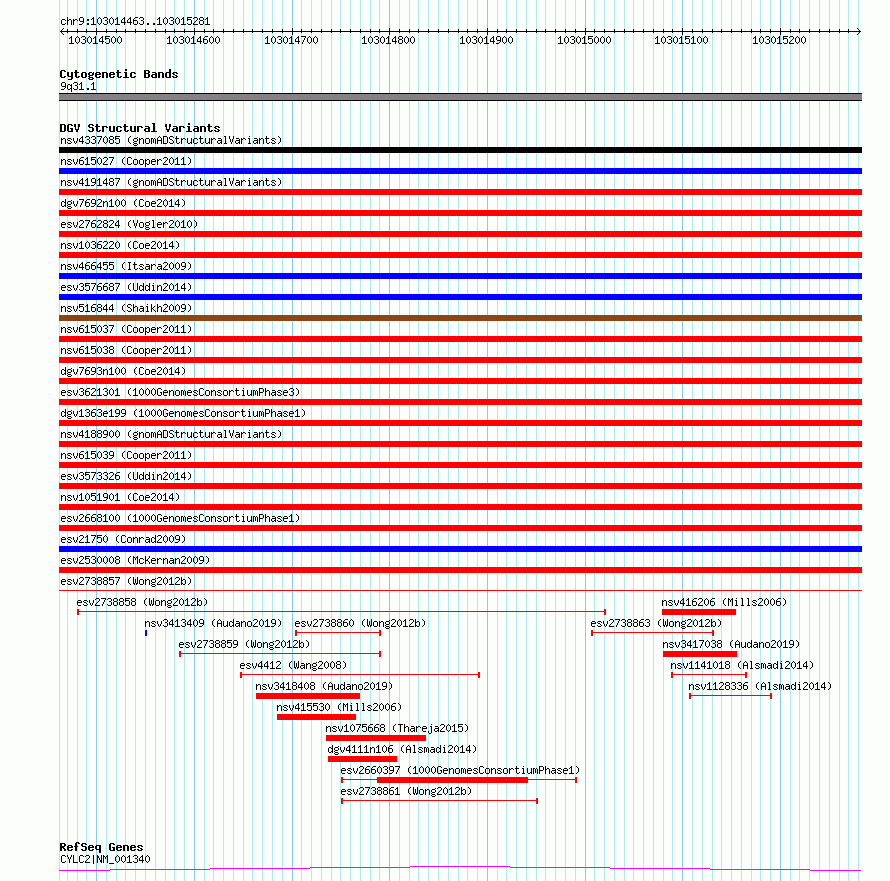Image resolution: width=890 pixels, height=881 pixels.
Task: Click the esv2530008 (McKernan2009) label
Action: tap(135, 560)
